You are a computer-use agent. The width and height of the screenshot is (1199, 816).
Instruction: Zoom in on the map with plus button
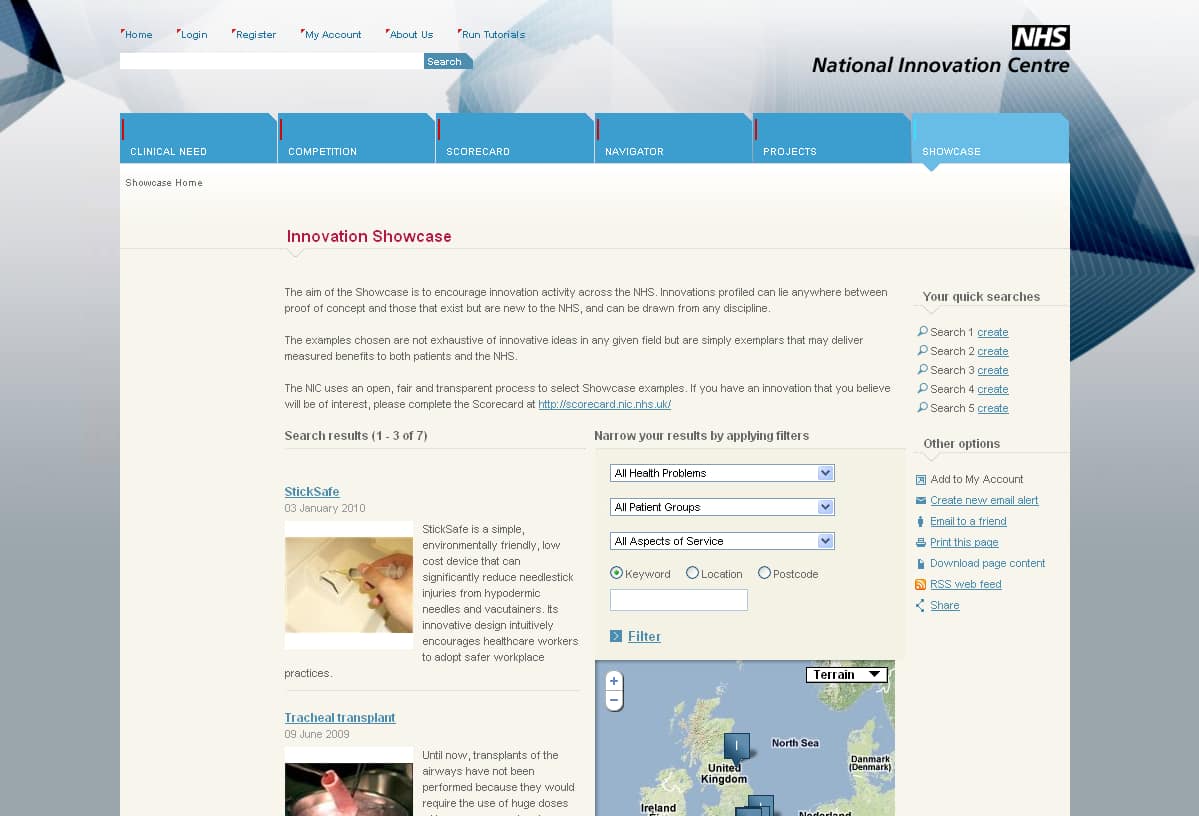[x=614, y=681]
